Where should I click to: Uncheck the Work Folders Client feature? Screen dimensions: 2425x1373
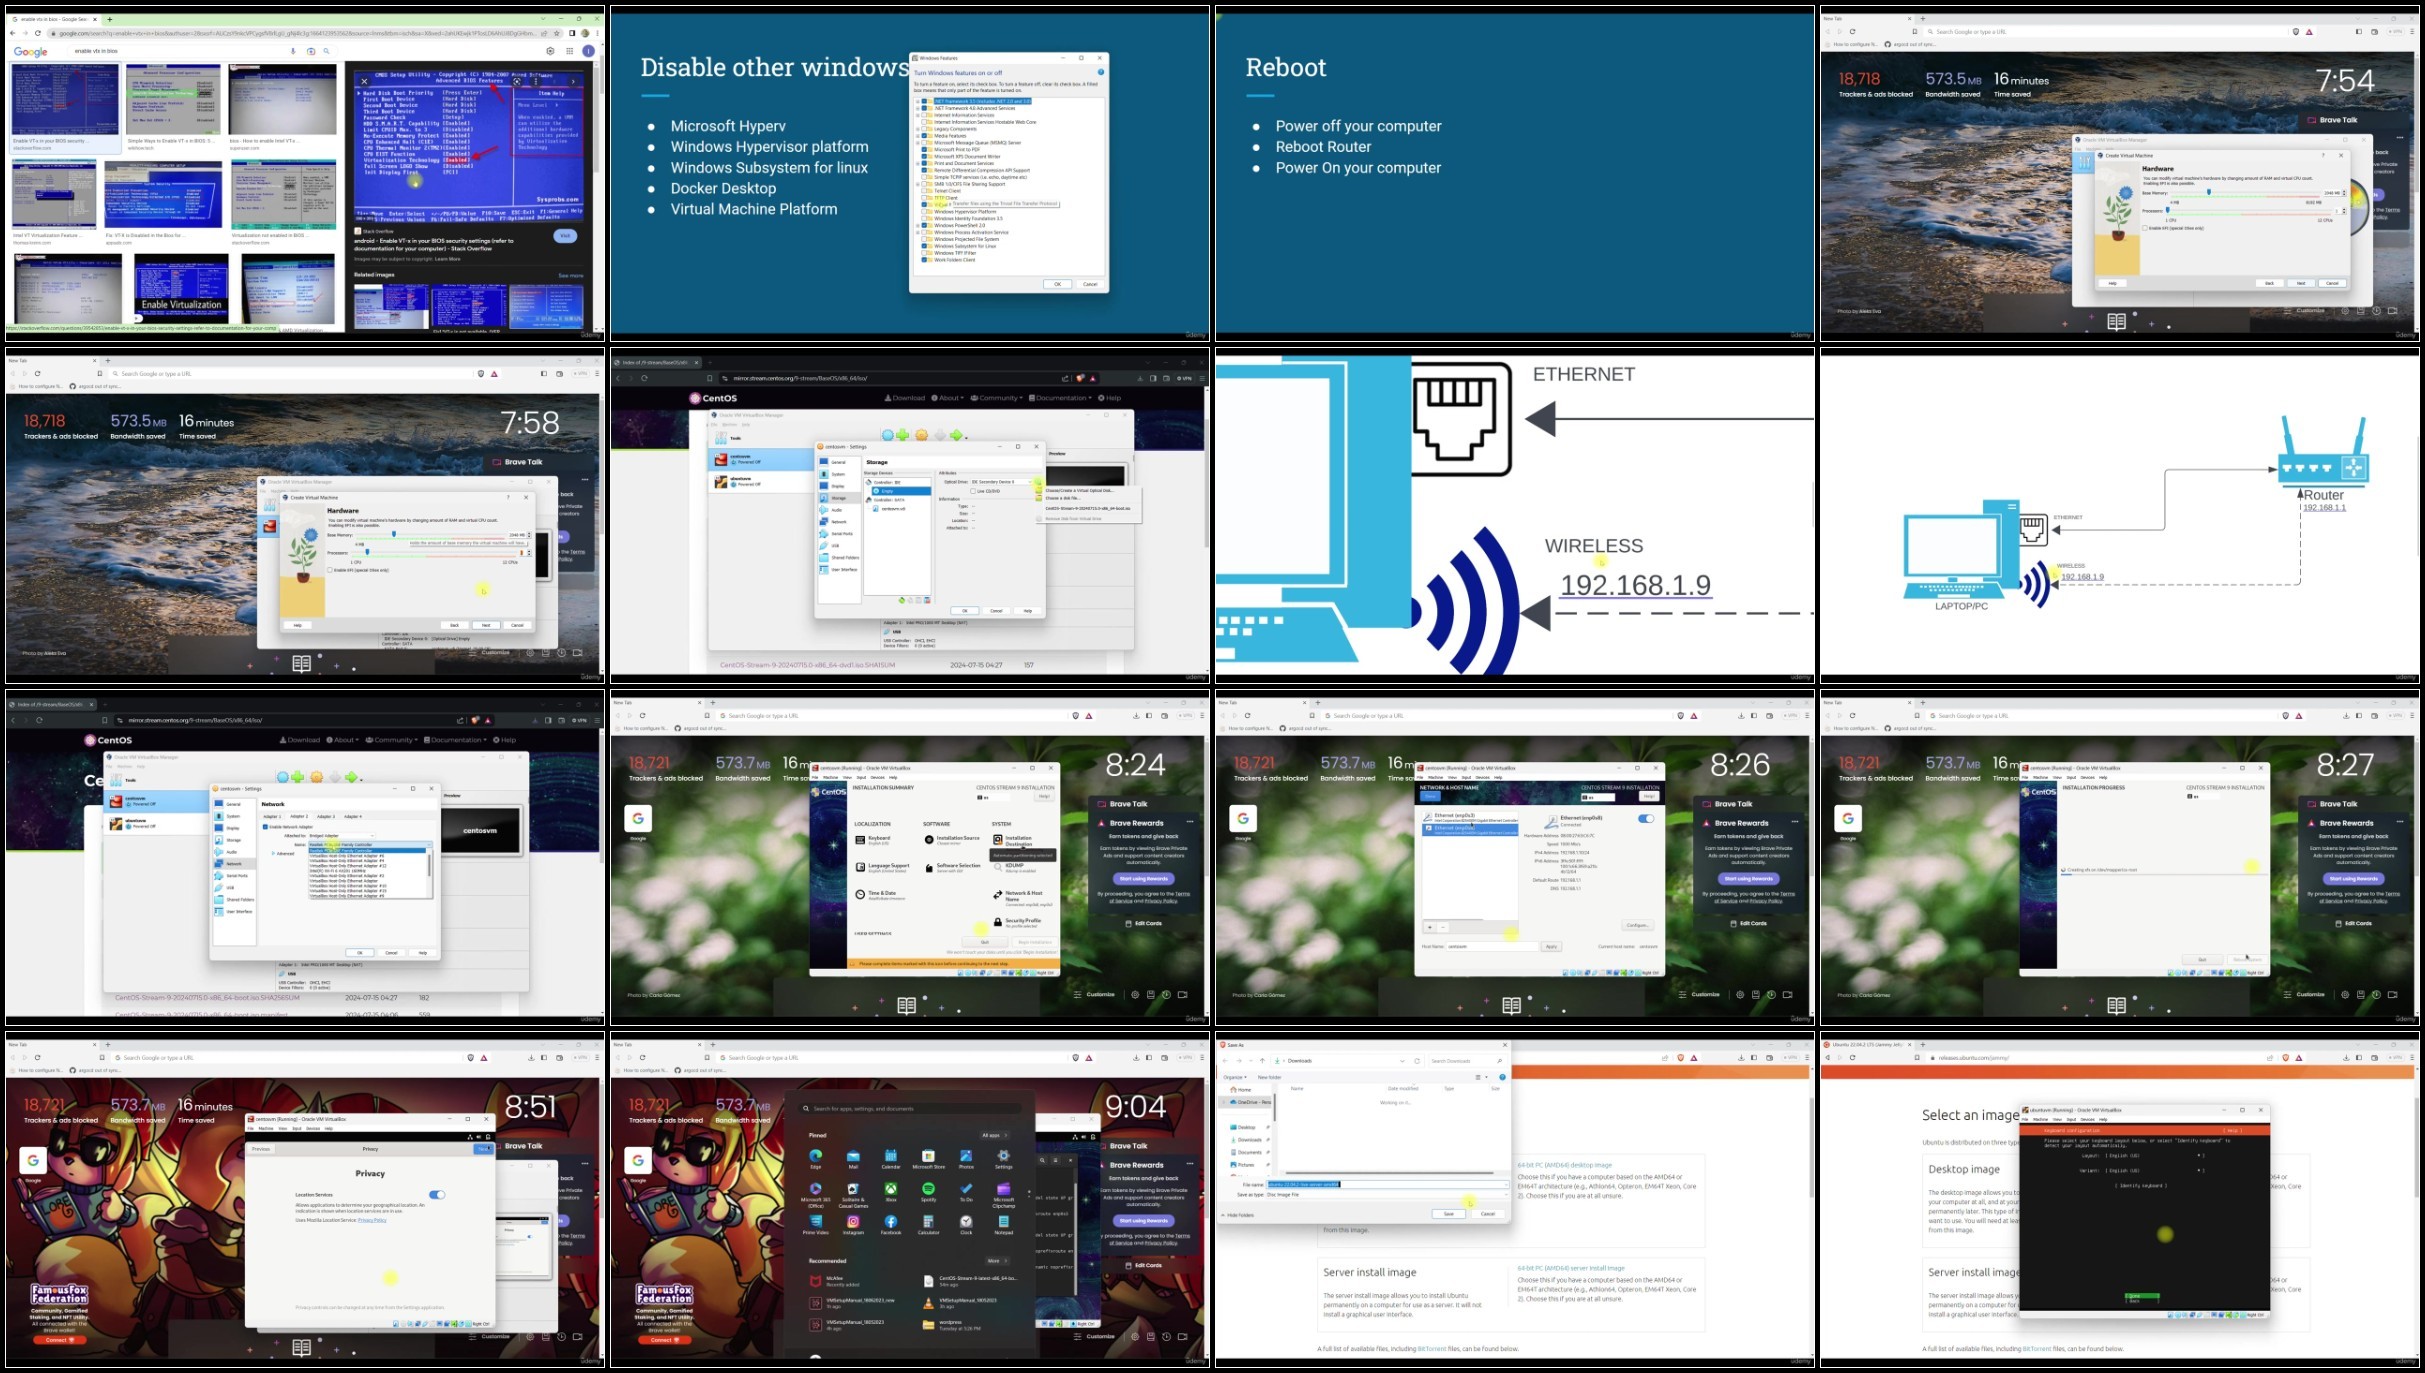[x=925, y=260]
